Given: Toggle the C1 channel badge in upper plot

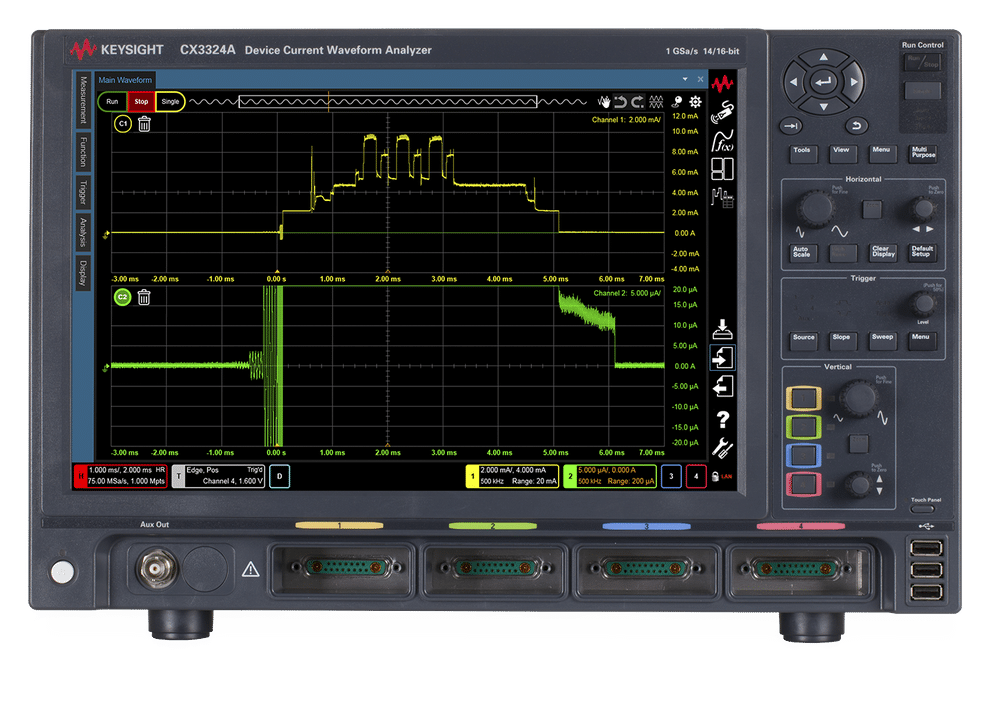Looking at the screenshot, I should coord(122,124).
